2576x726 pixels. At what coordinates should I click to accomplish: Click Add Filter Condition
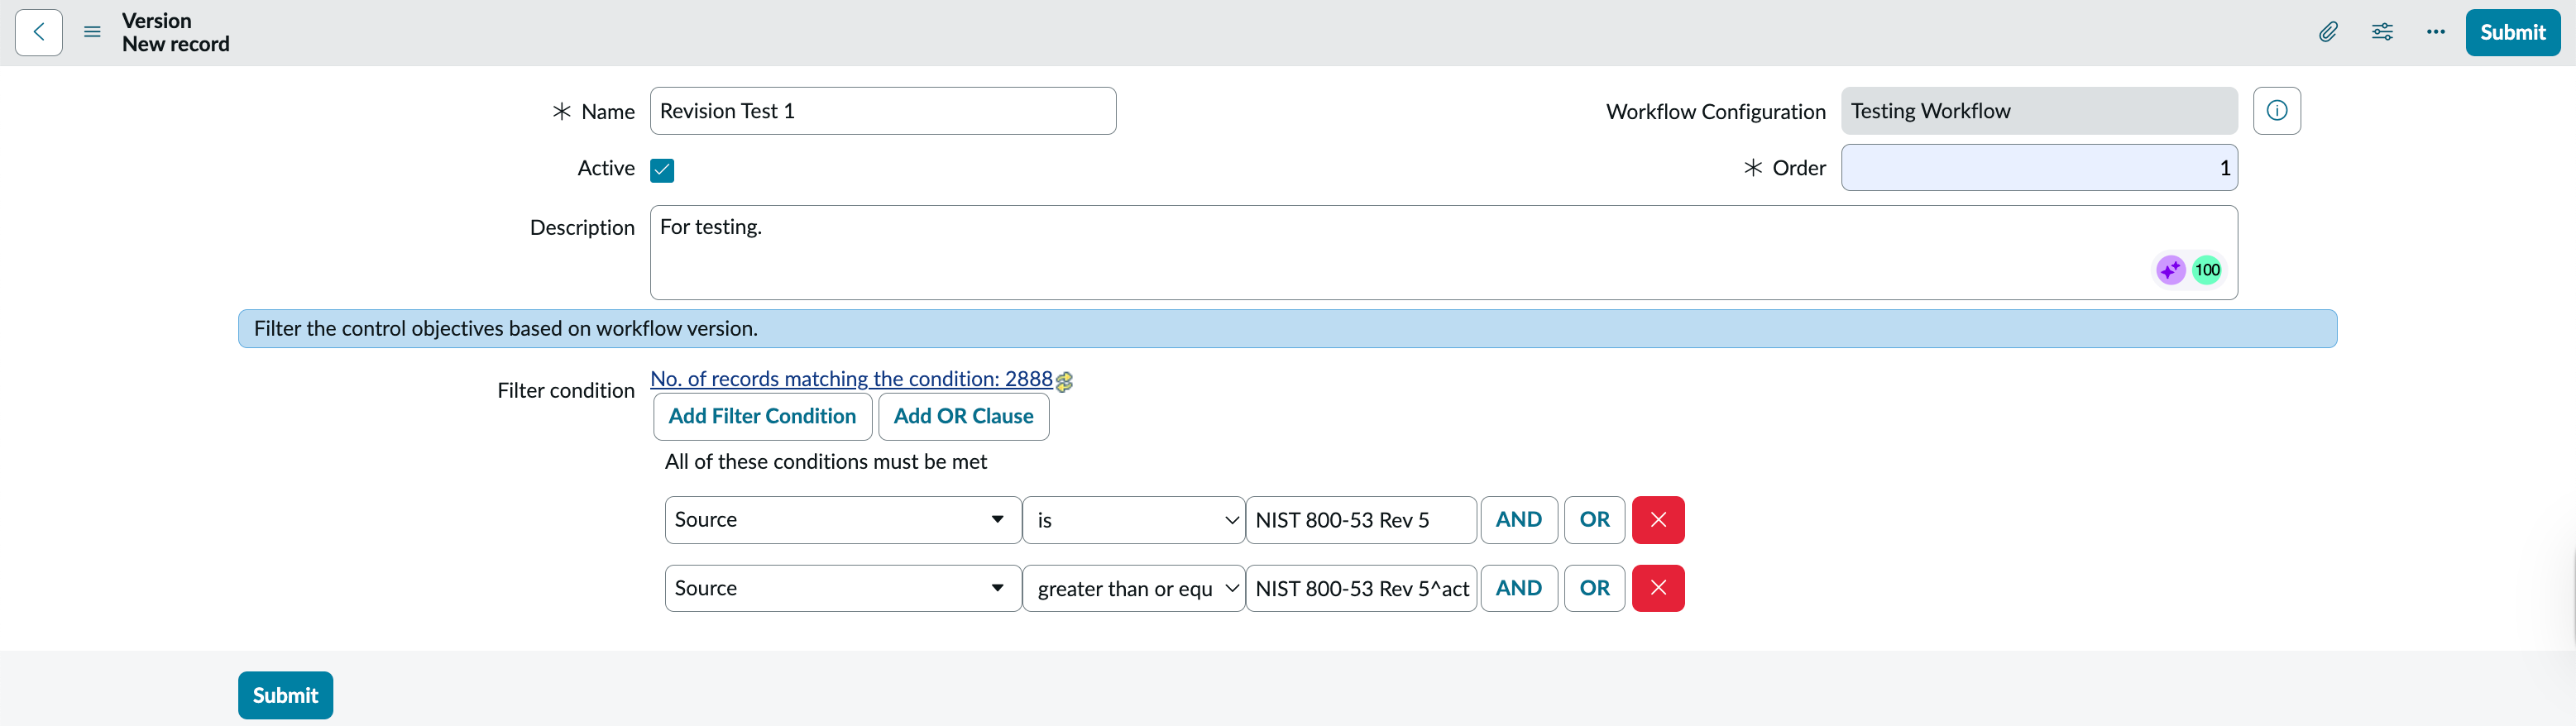[x=762, y=417]
